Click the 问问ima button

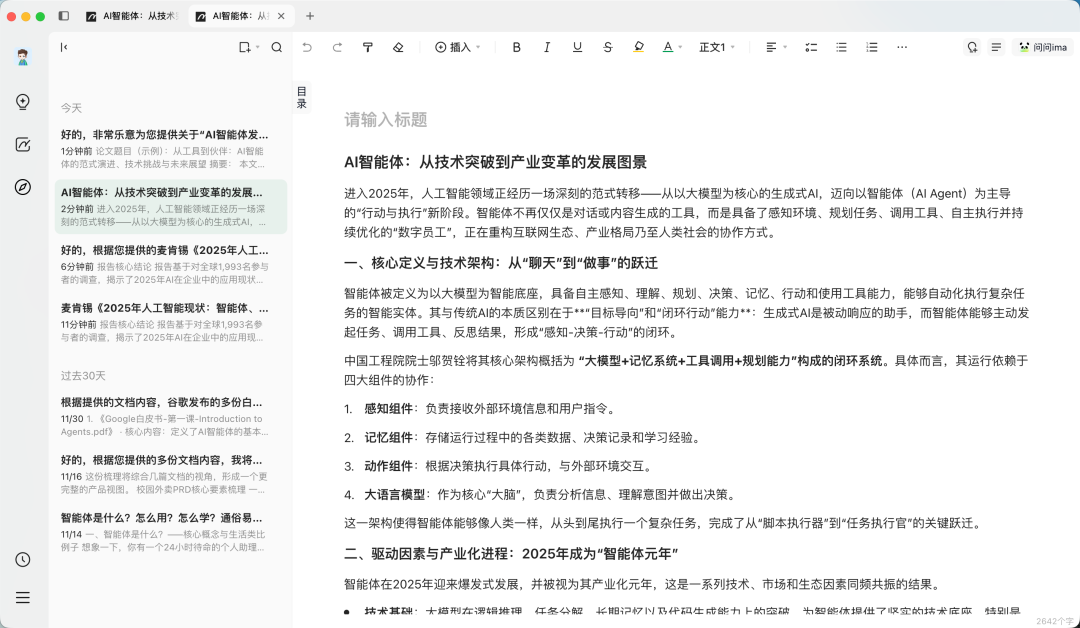[1043, 47]
